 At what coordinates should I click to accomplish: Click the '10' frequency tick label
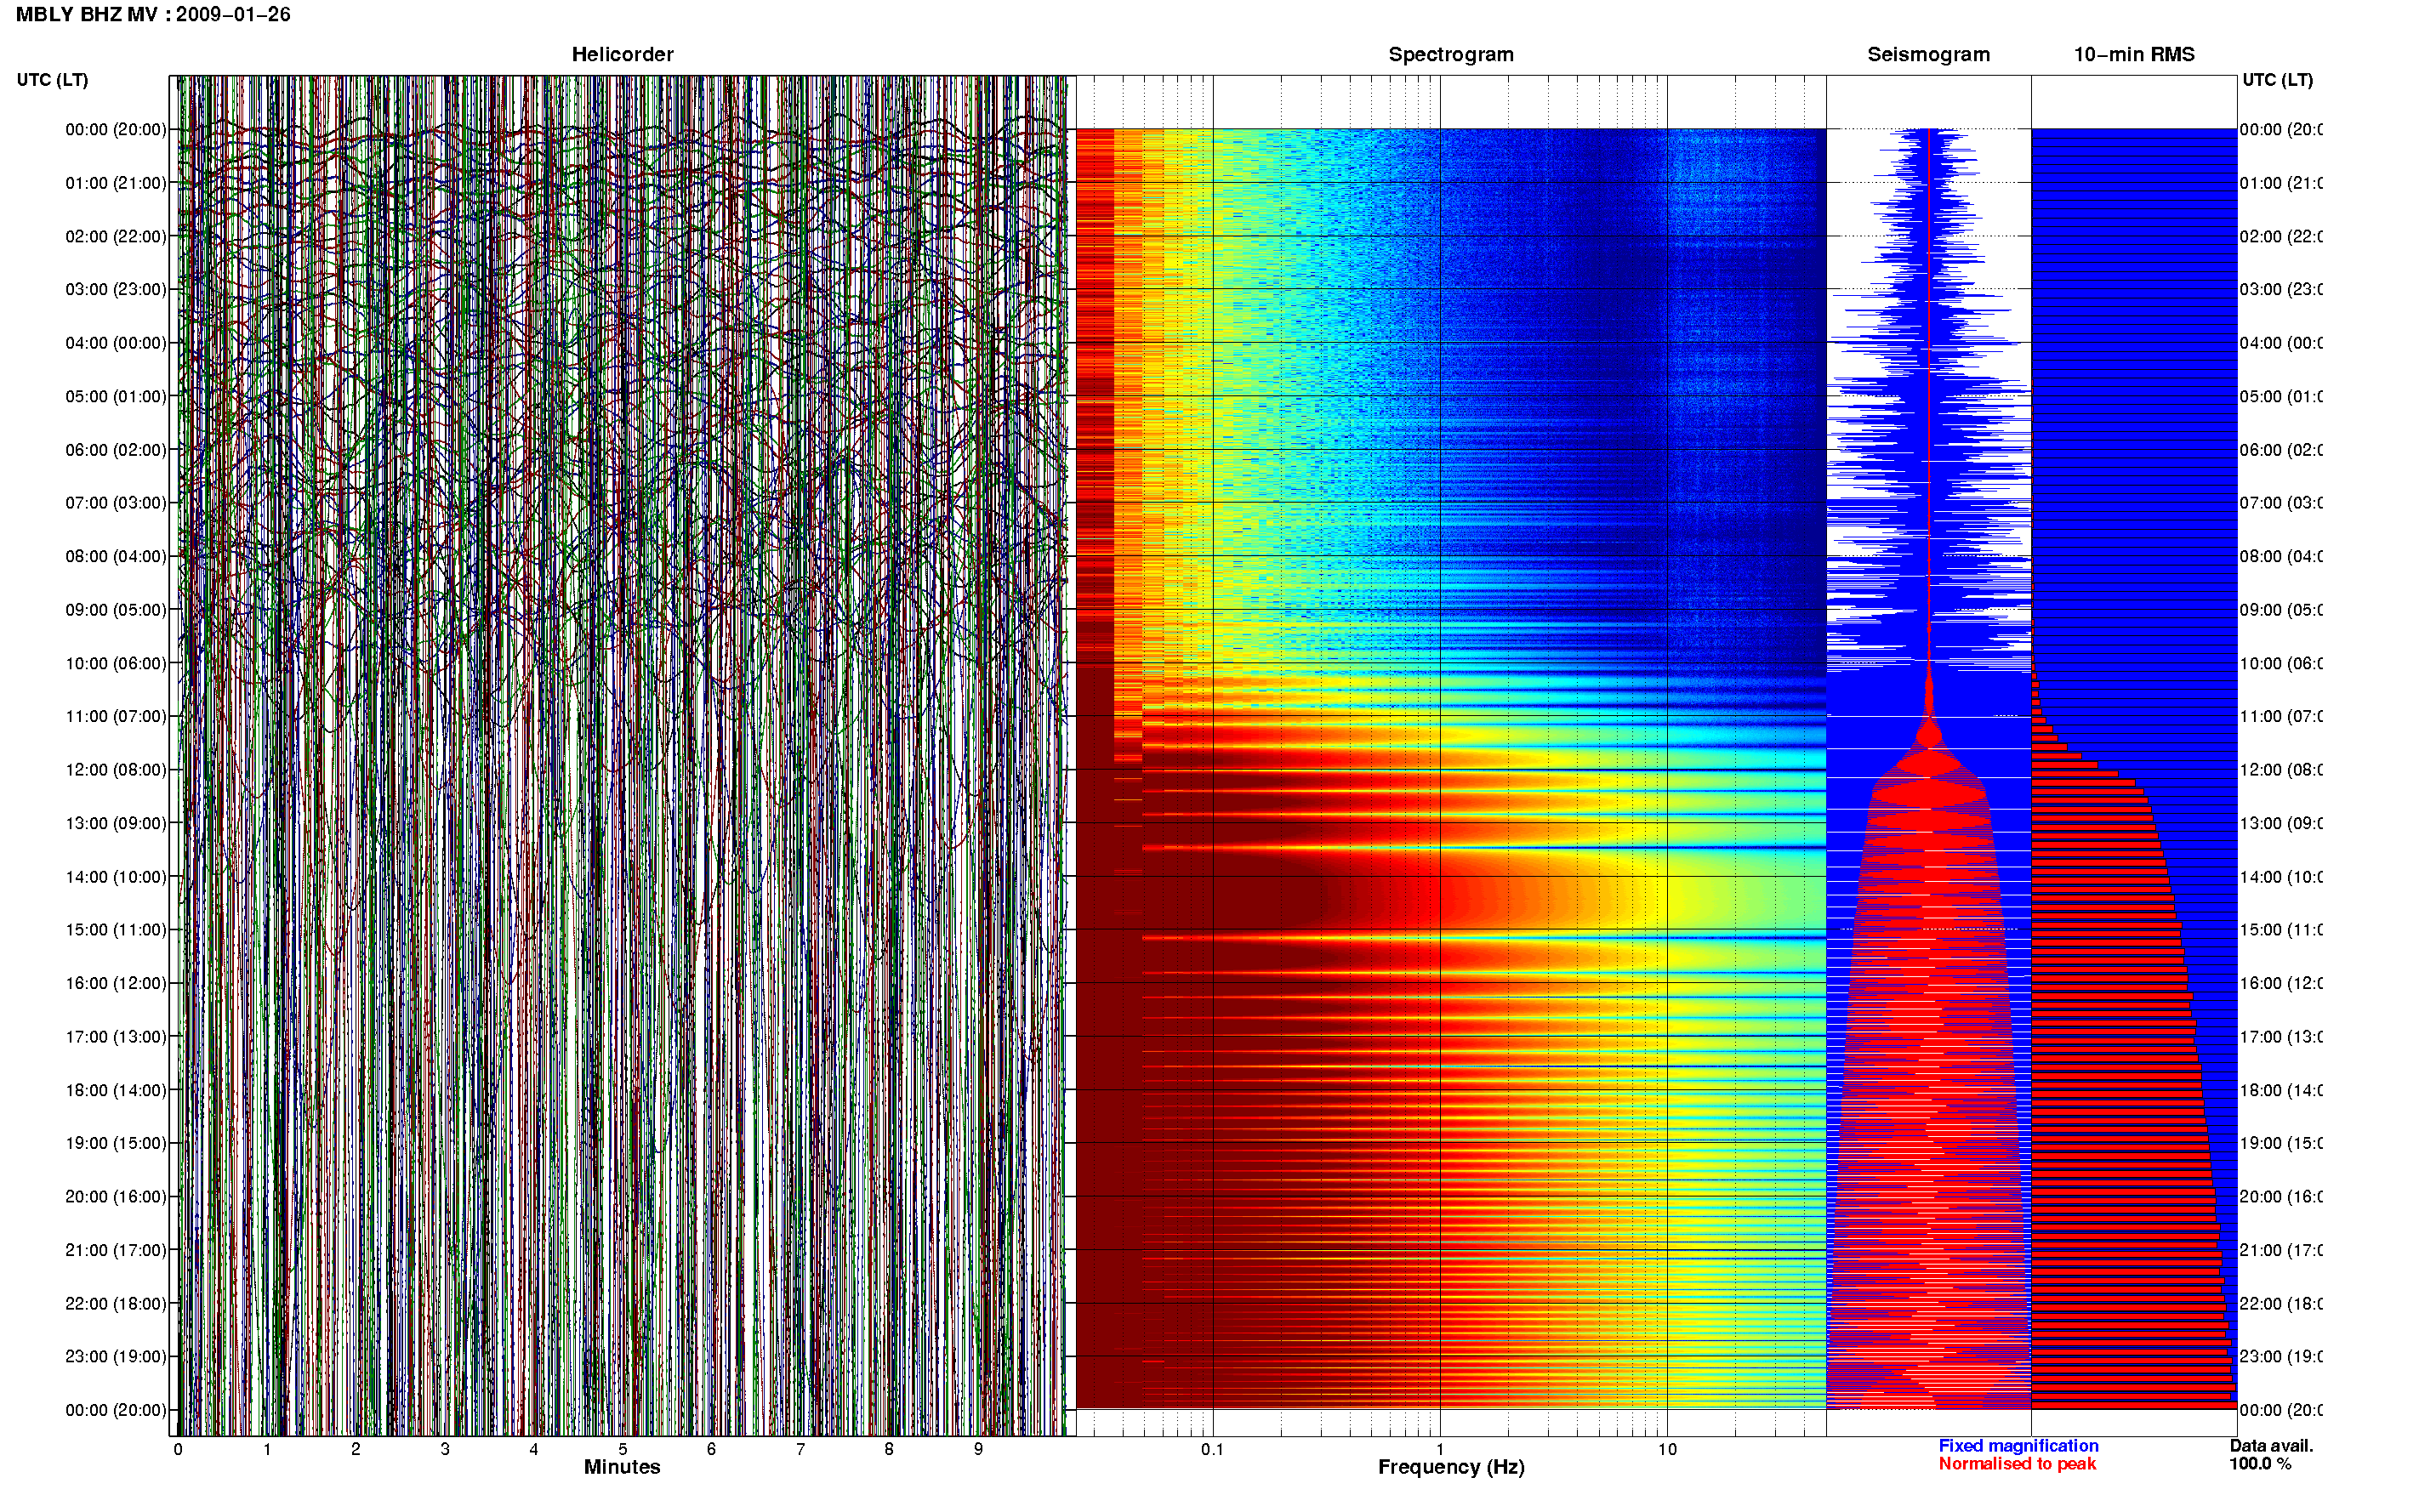[x=1667, y=1449]
